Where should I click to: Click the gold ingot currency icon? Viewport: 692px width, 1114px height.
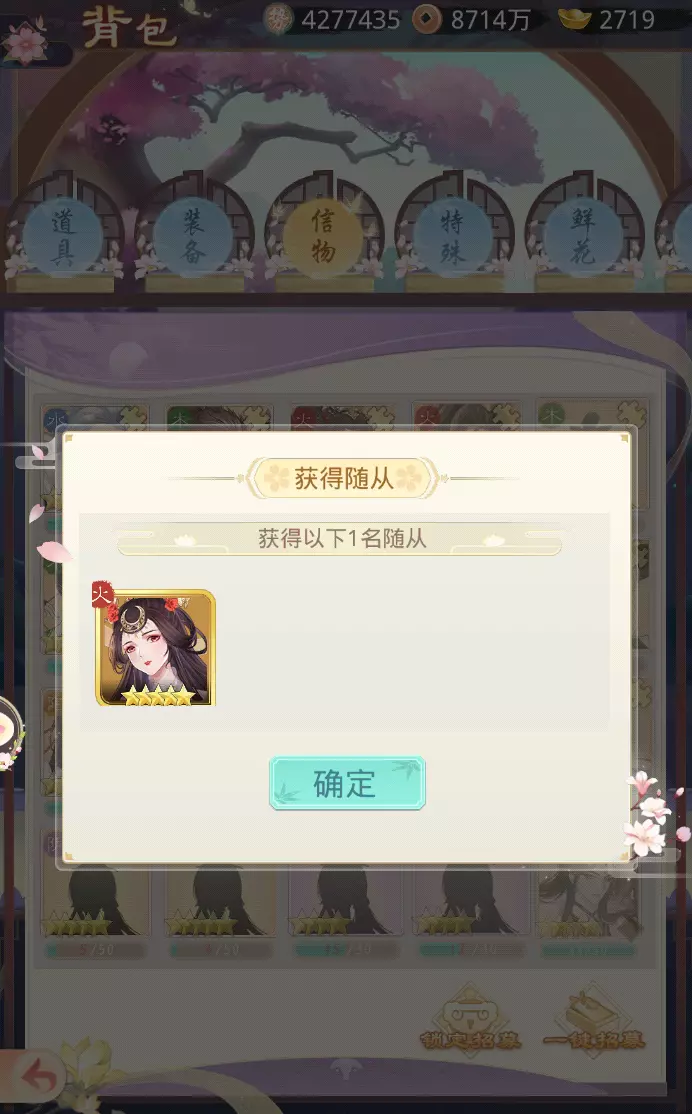(x=574, y=18)
